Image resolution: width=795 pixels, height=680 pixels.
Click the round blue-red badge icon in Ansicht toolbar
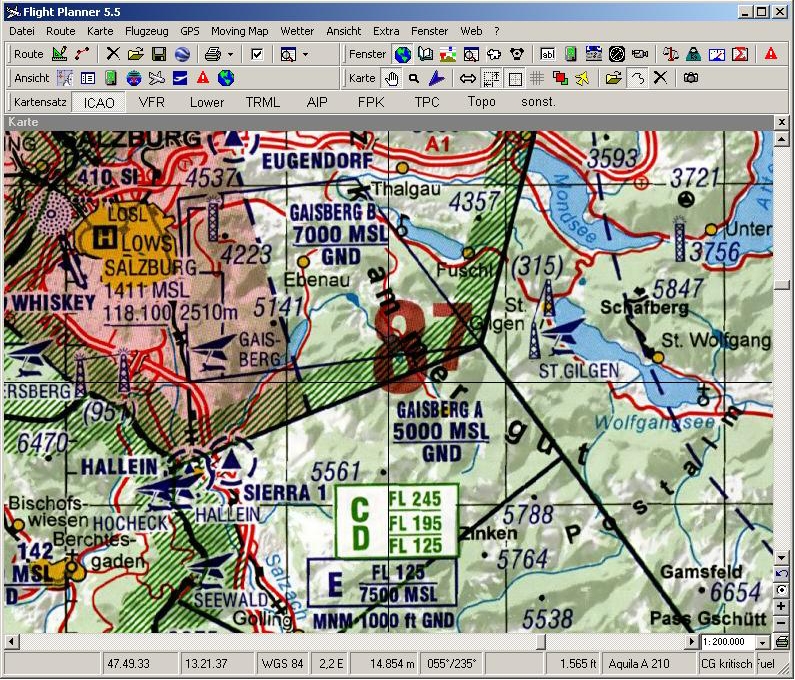pos(134,78)
